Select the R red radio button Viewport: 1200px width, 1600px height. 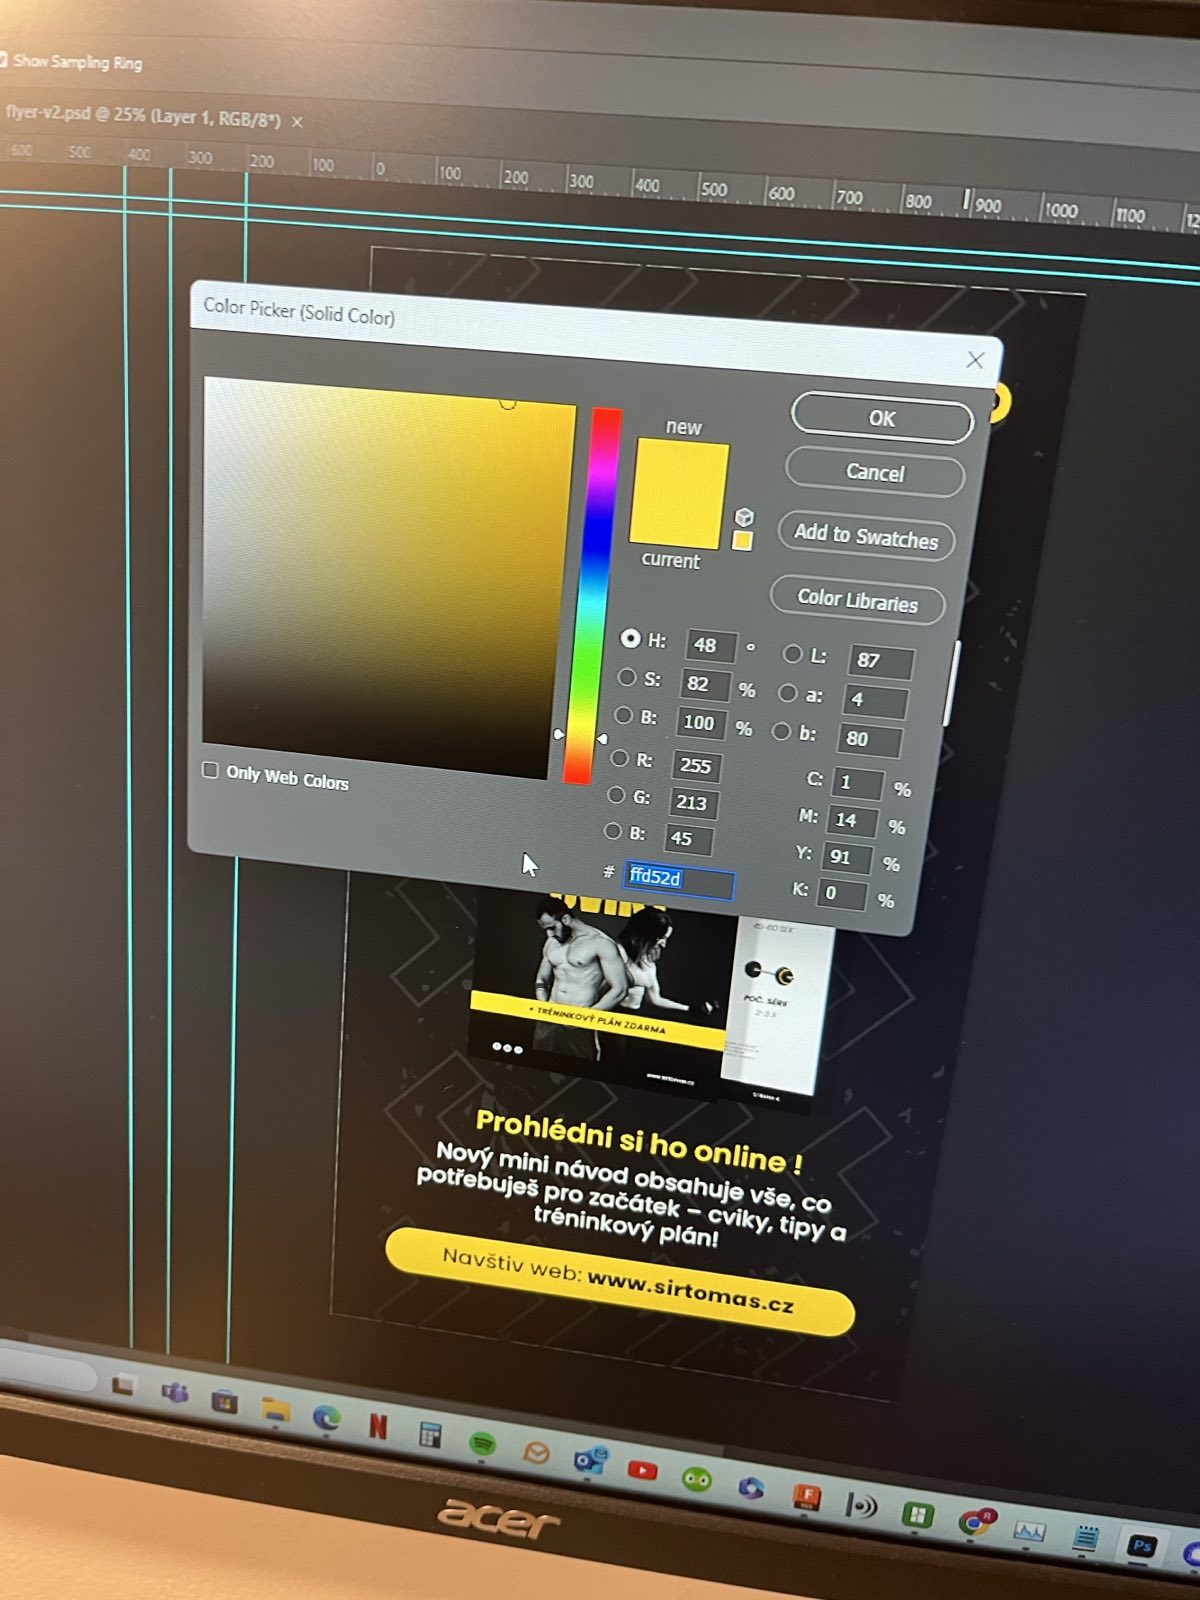tap(619, 759)
